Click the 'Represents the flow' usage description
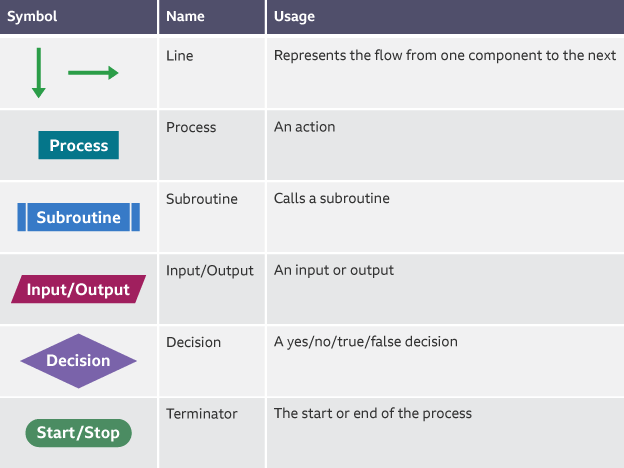This screenshot has height=468, width=624. click(x=444, y=56)
